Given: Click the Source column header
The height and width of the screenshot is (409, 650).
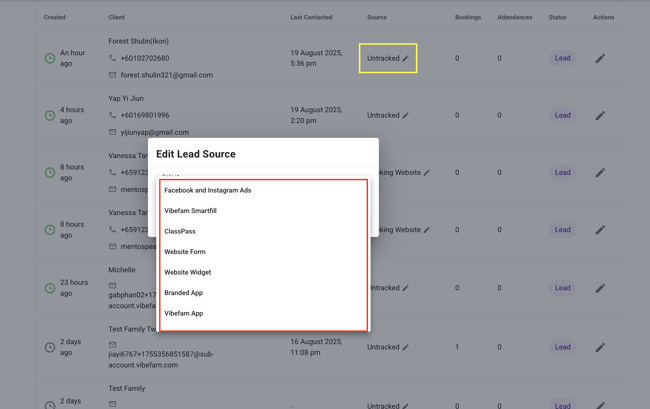Looking at the screenshot, I should 377,17.
